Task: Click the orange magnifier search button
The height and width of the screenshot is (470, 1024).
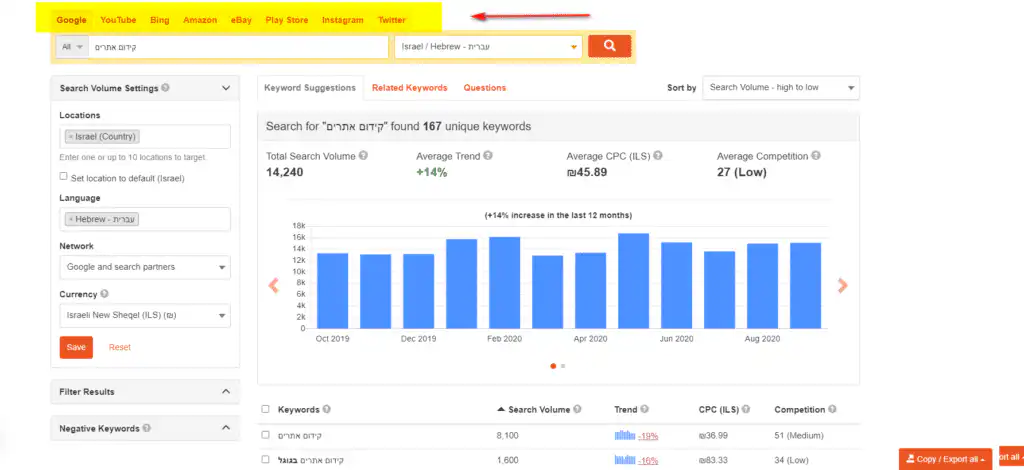Action: tap(609, 46)
